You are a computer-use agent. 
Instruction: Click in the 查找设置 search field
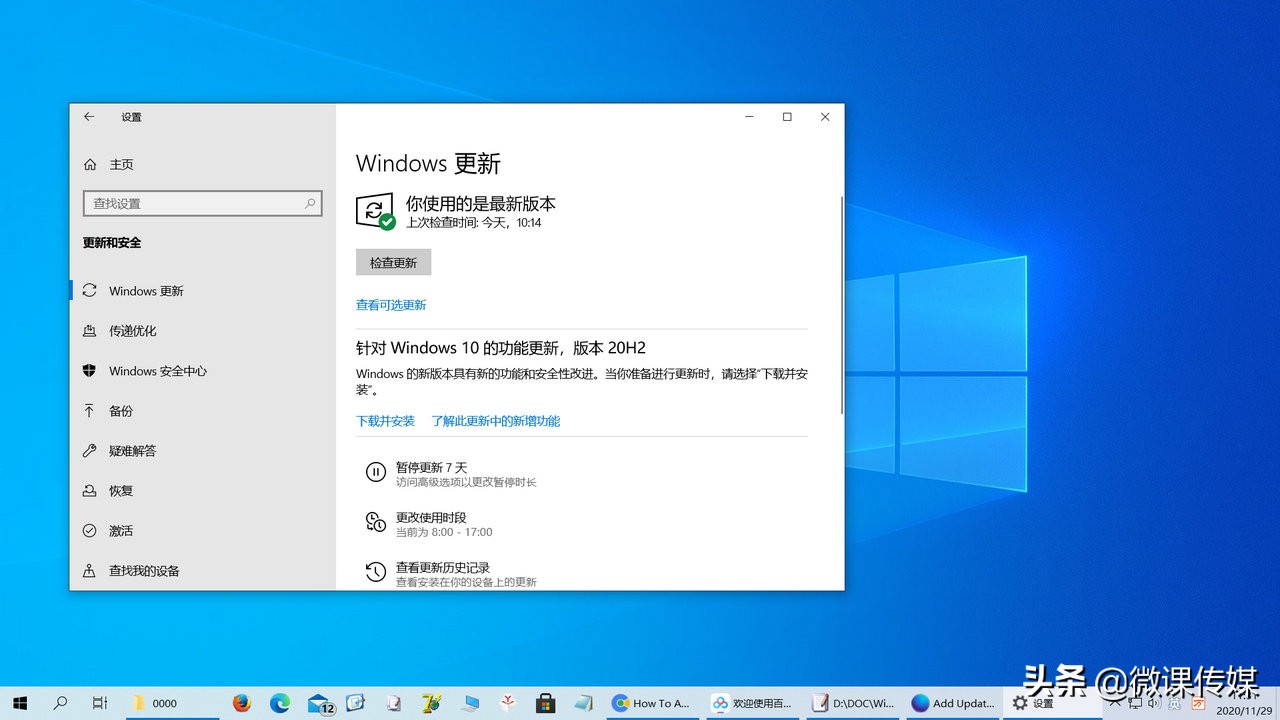click(x=195, y=203)
